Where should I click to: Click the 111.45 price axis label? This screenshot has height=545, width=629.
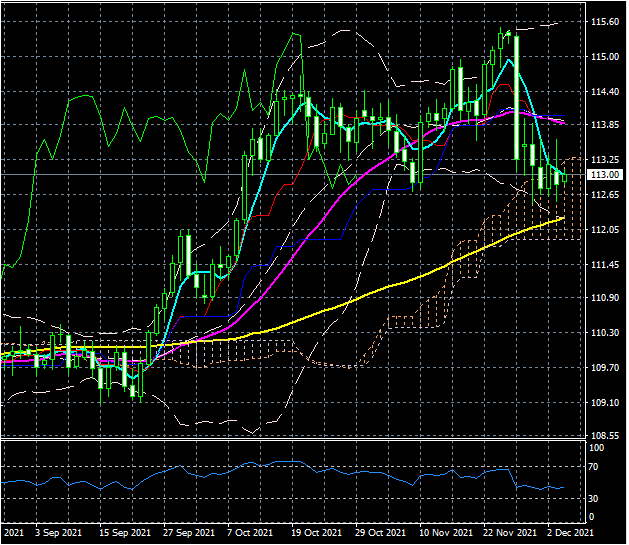[x=605, y=264]
